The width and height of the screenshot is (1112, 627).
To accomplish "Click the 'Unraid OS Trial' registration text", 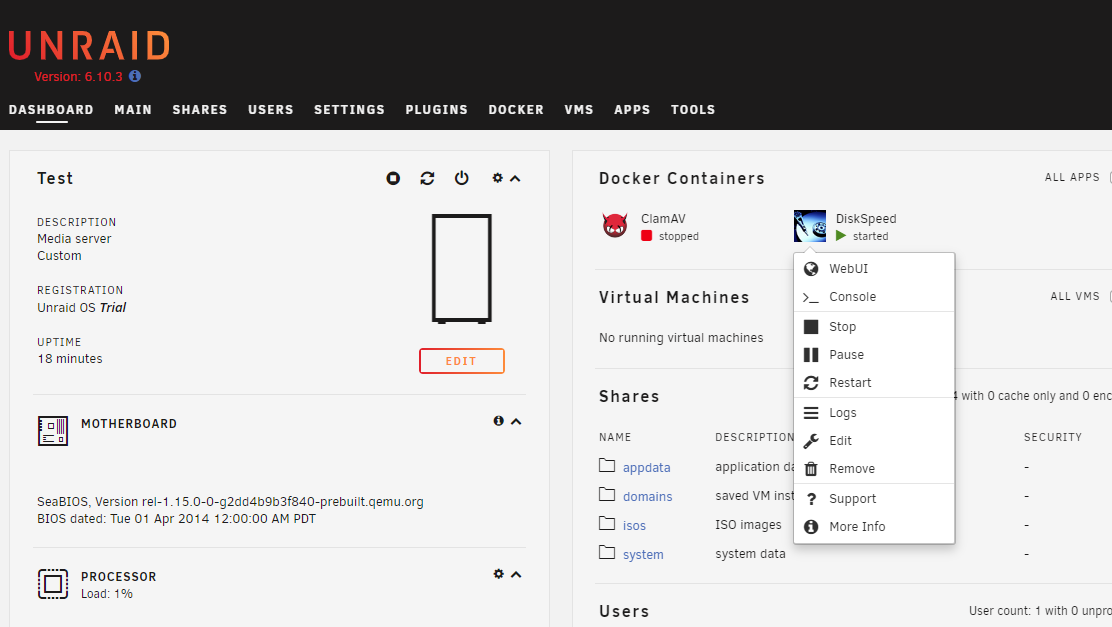I will [x=82, y=307].
